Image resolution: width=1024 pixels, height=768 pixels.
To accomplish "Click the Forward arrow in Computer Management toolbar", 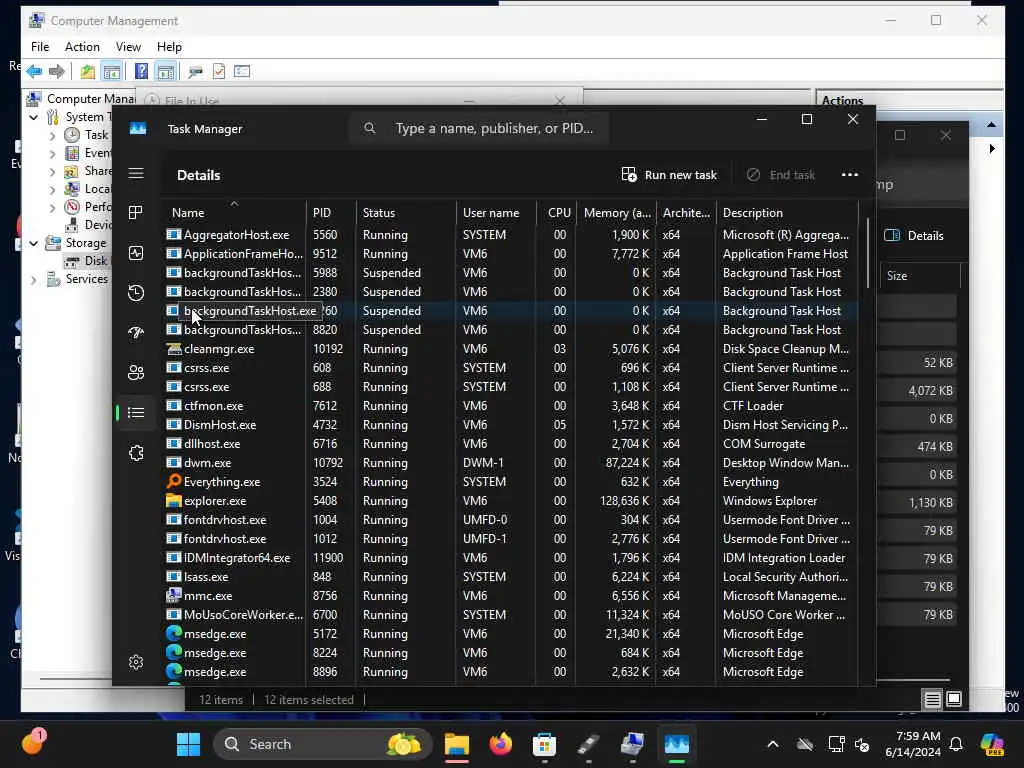I will [x=57, y=71].
